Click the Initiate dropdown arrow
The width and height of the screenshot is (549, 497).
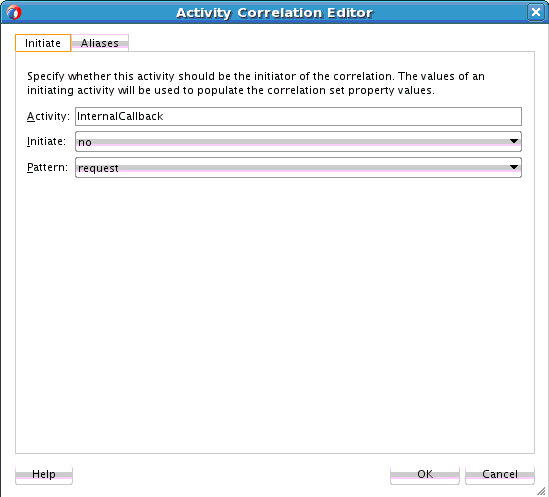tap(514, 141)
